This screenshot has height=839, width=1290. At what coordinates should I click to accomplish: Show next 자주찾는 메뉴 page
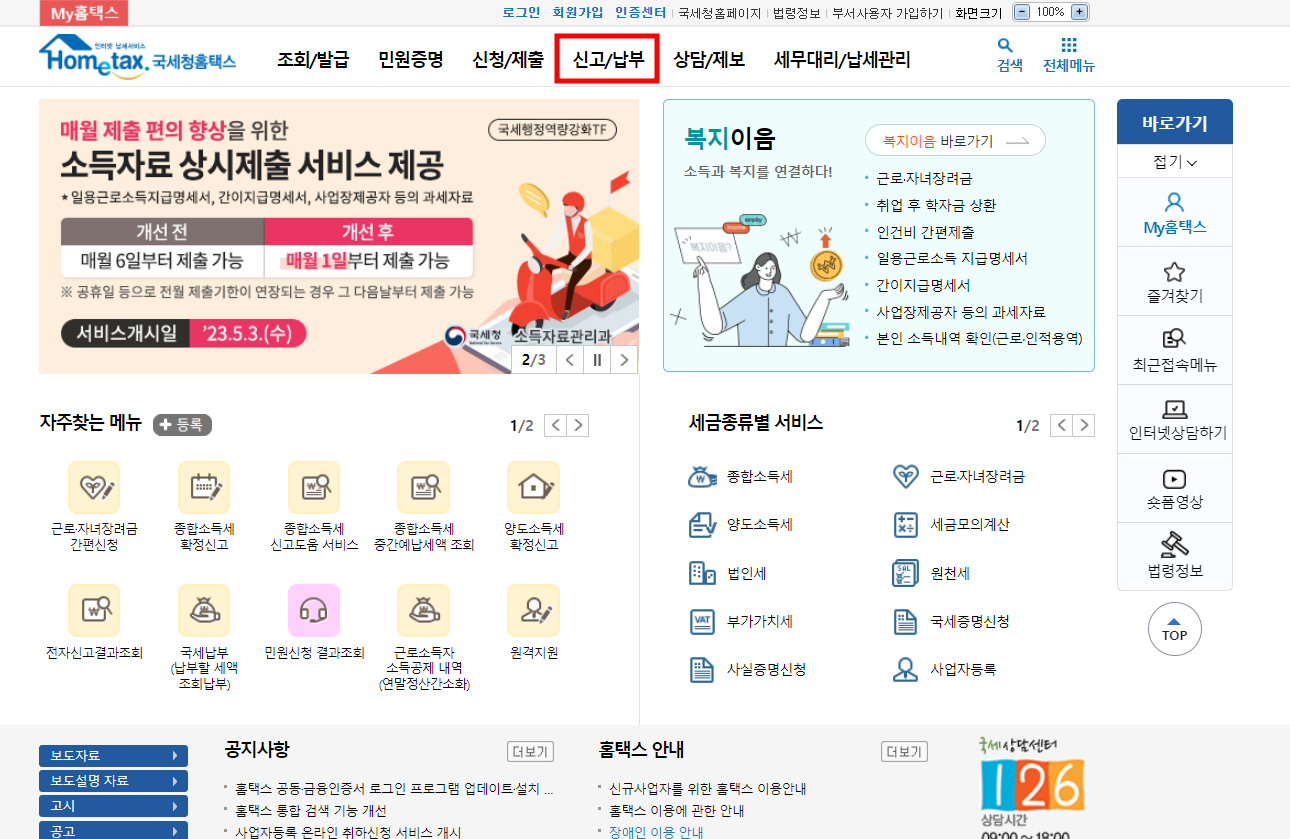pos(577,425)
